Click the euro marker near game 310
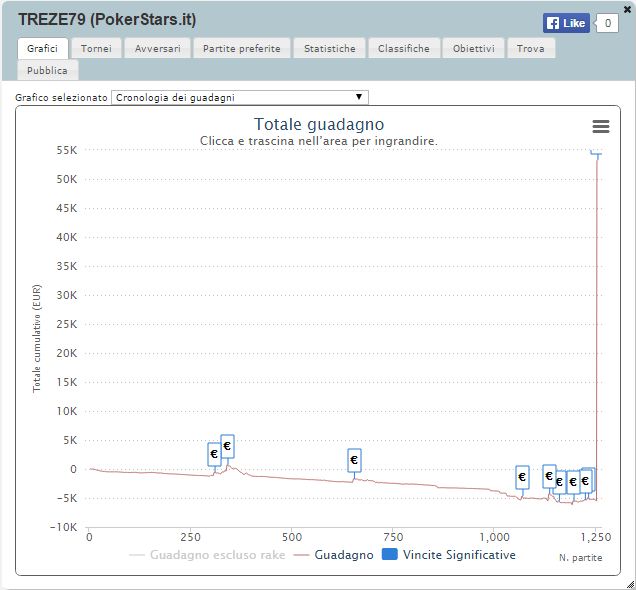This screenshot has height=590, width=636. 214,454
